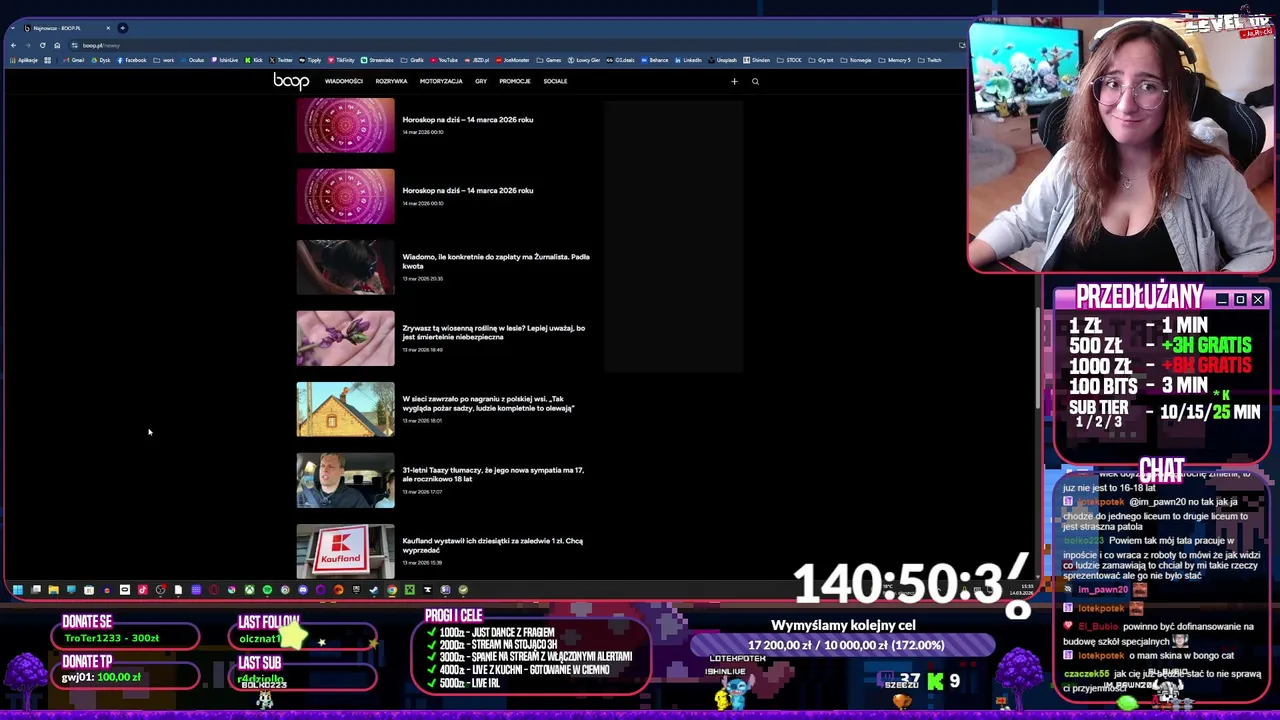1280x720 pixels.
Task: Open Minecraft from the taskbar
Action: (x=409, y=590)
